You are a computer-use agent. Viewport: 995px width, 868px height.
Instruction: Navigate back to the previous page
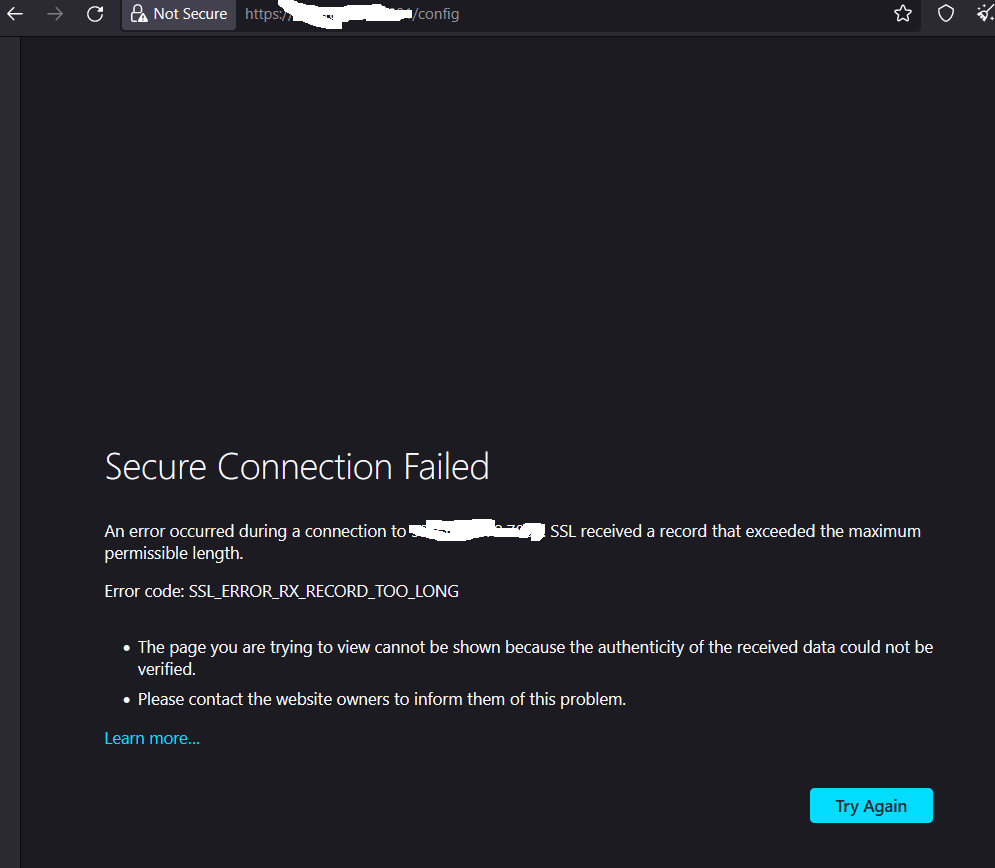click(14, 14)
